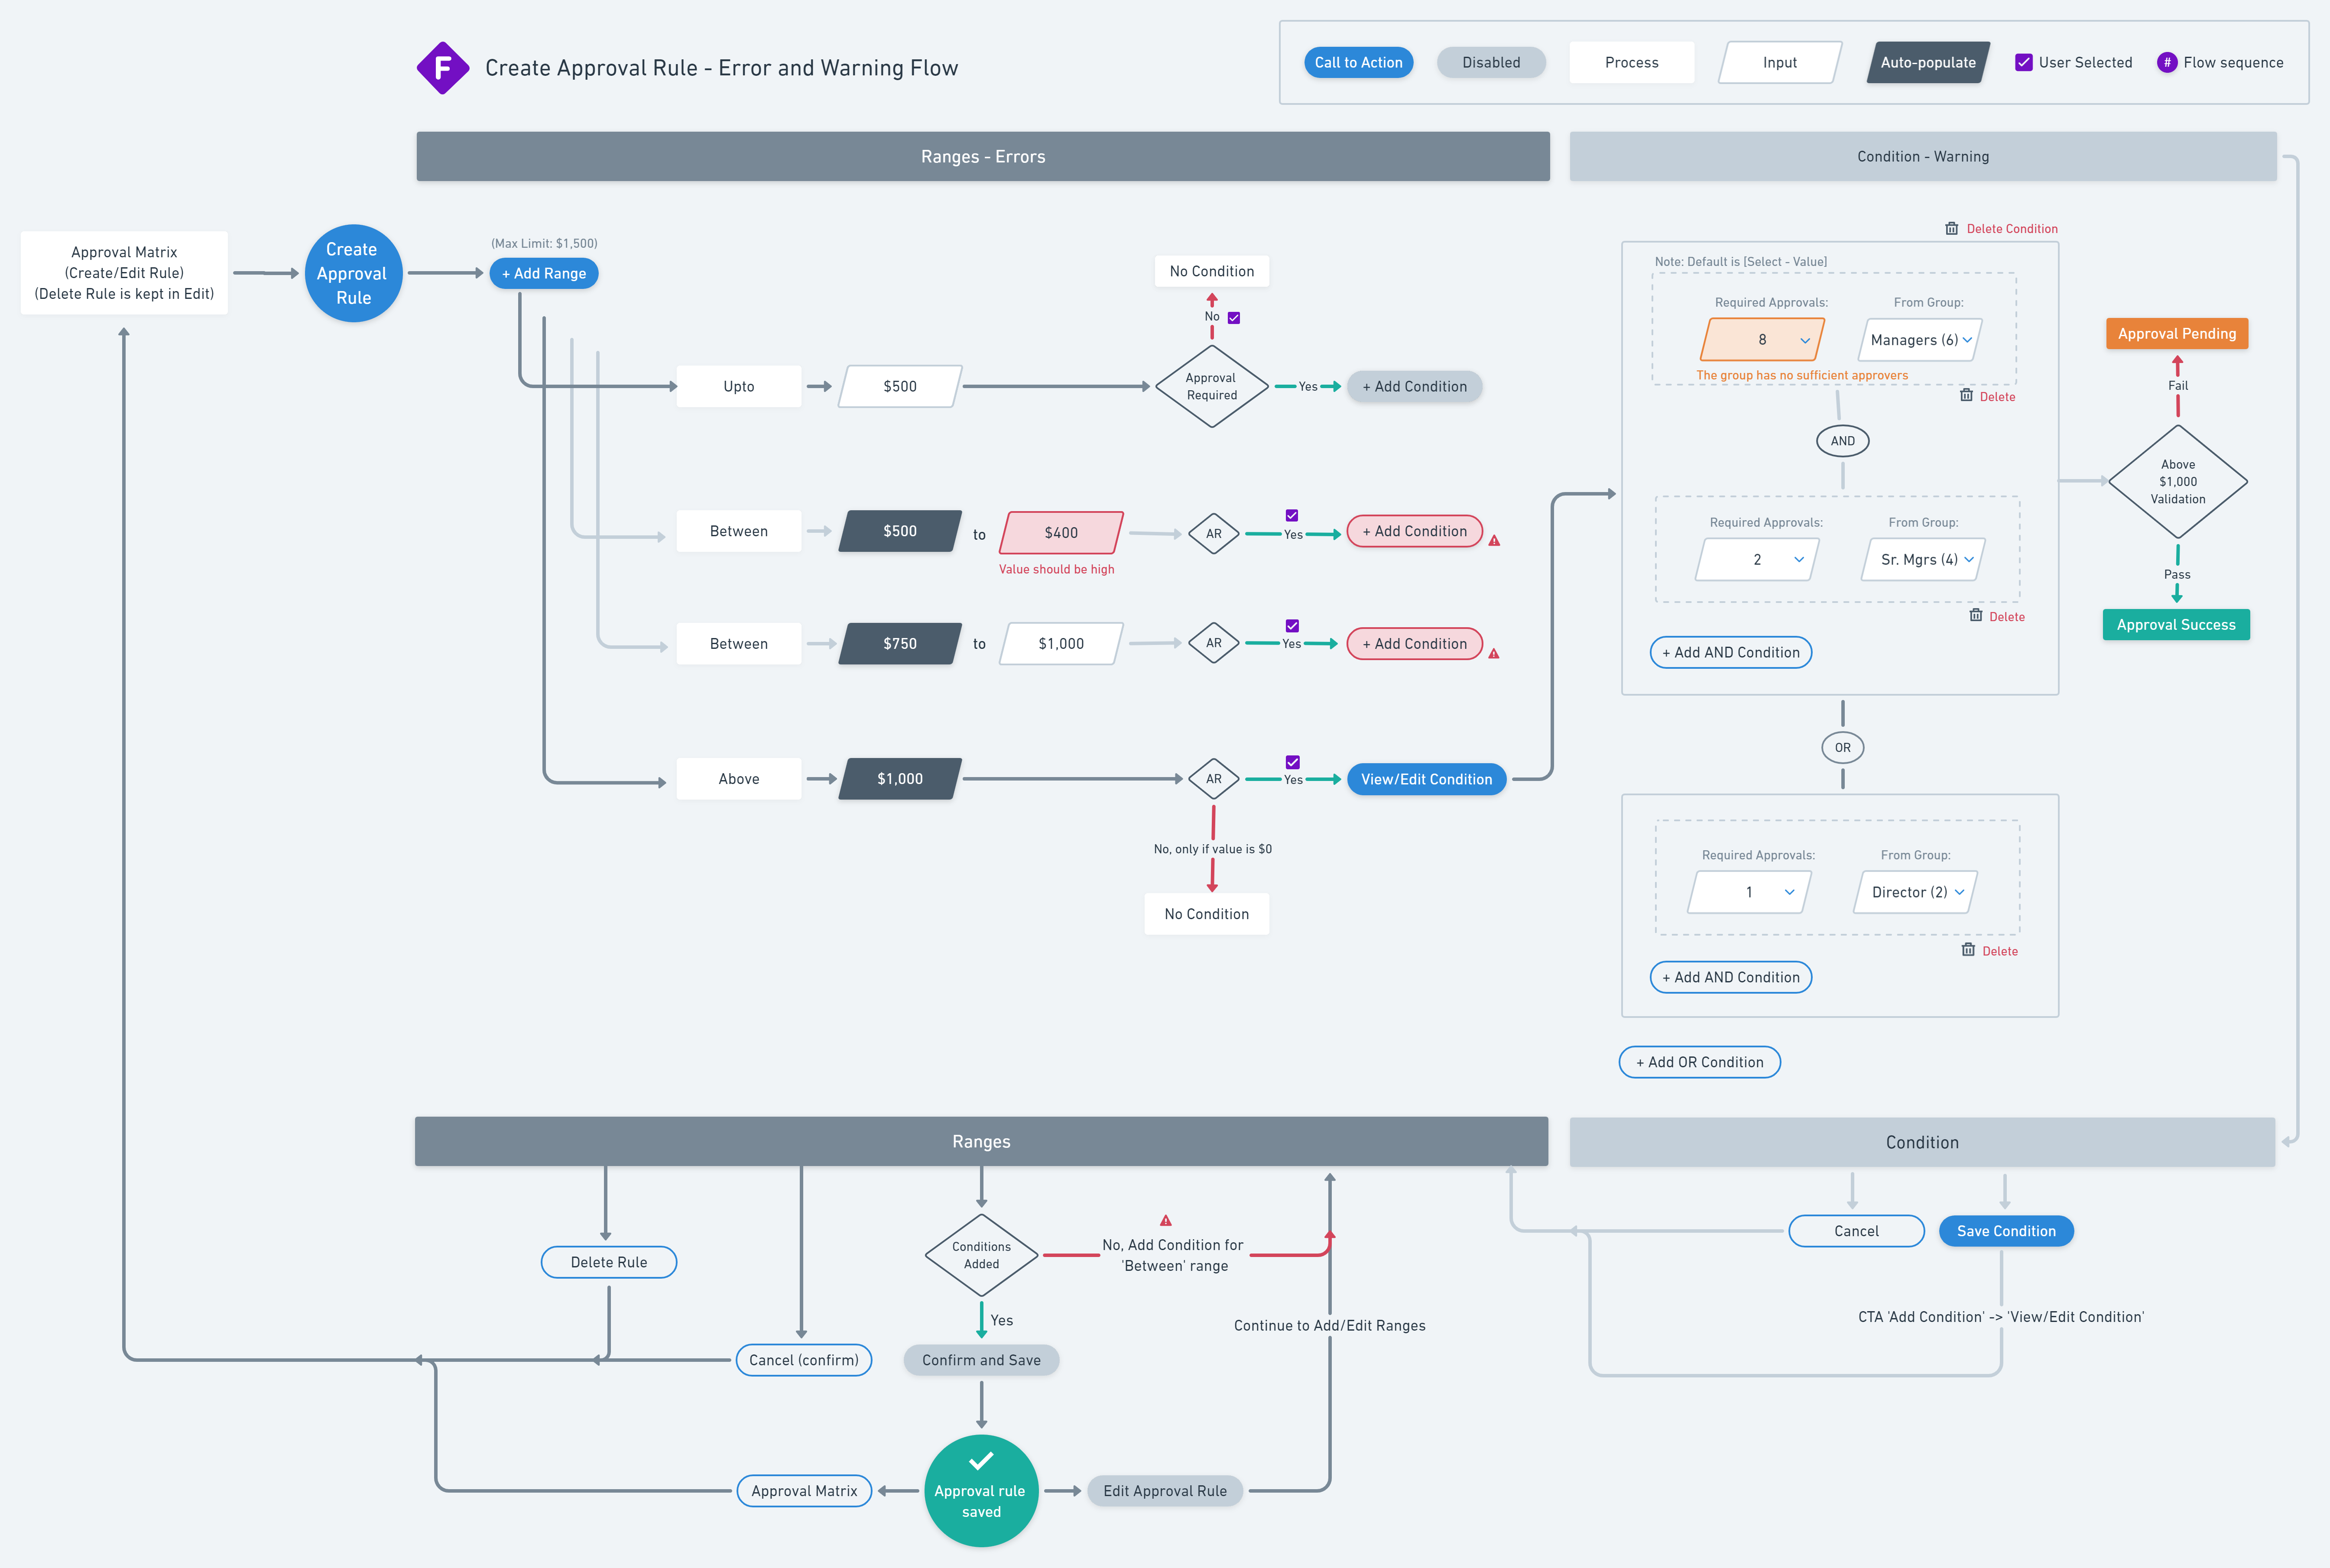Click warning triangle beside $1,000 range Add Condition

click(1494, 654)
